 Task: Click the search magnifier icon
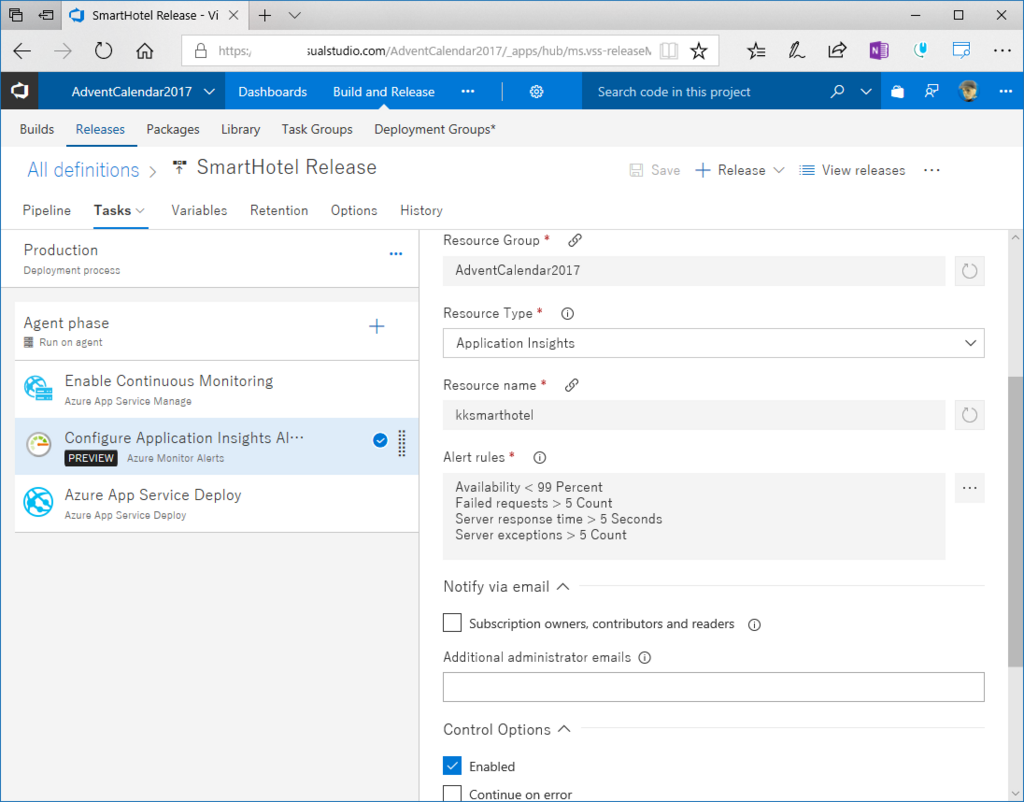pos(837,91)
